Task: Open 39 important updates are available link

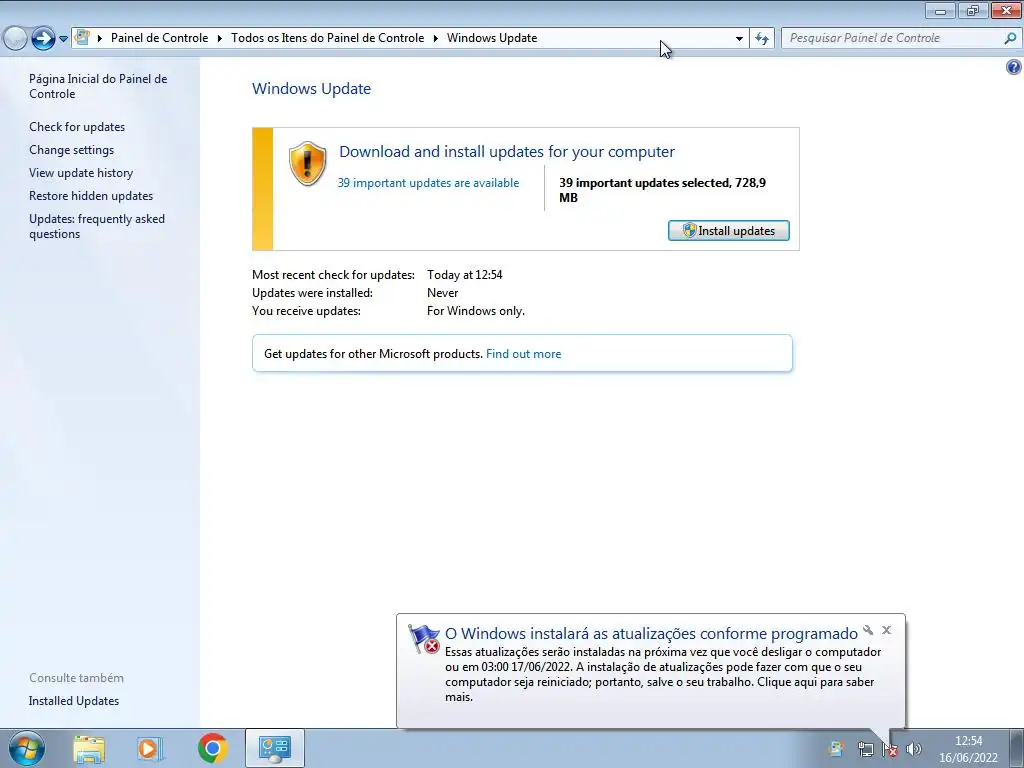Action: 428,183
